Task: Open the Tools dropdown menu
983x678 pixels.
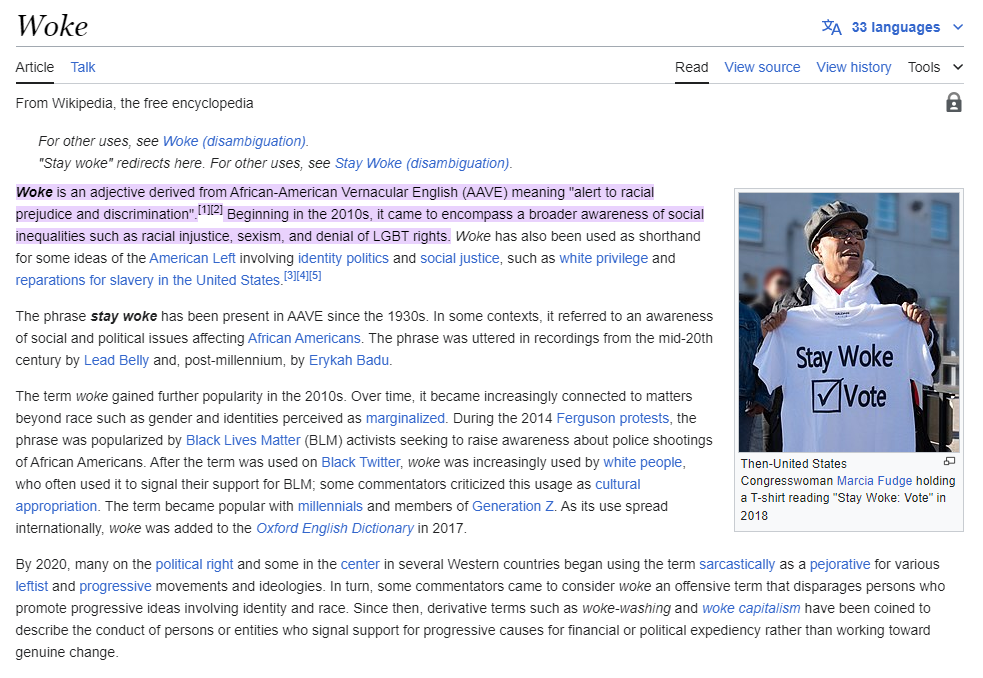Action: coord(935,67)
